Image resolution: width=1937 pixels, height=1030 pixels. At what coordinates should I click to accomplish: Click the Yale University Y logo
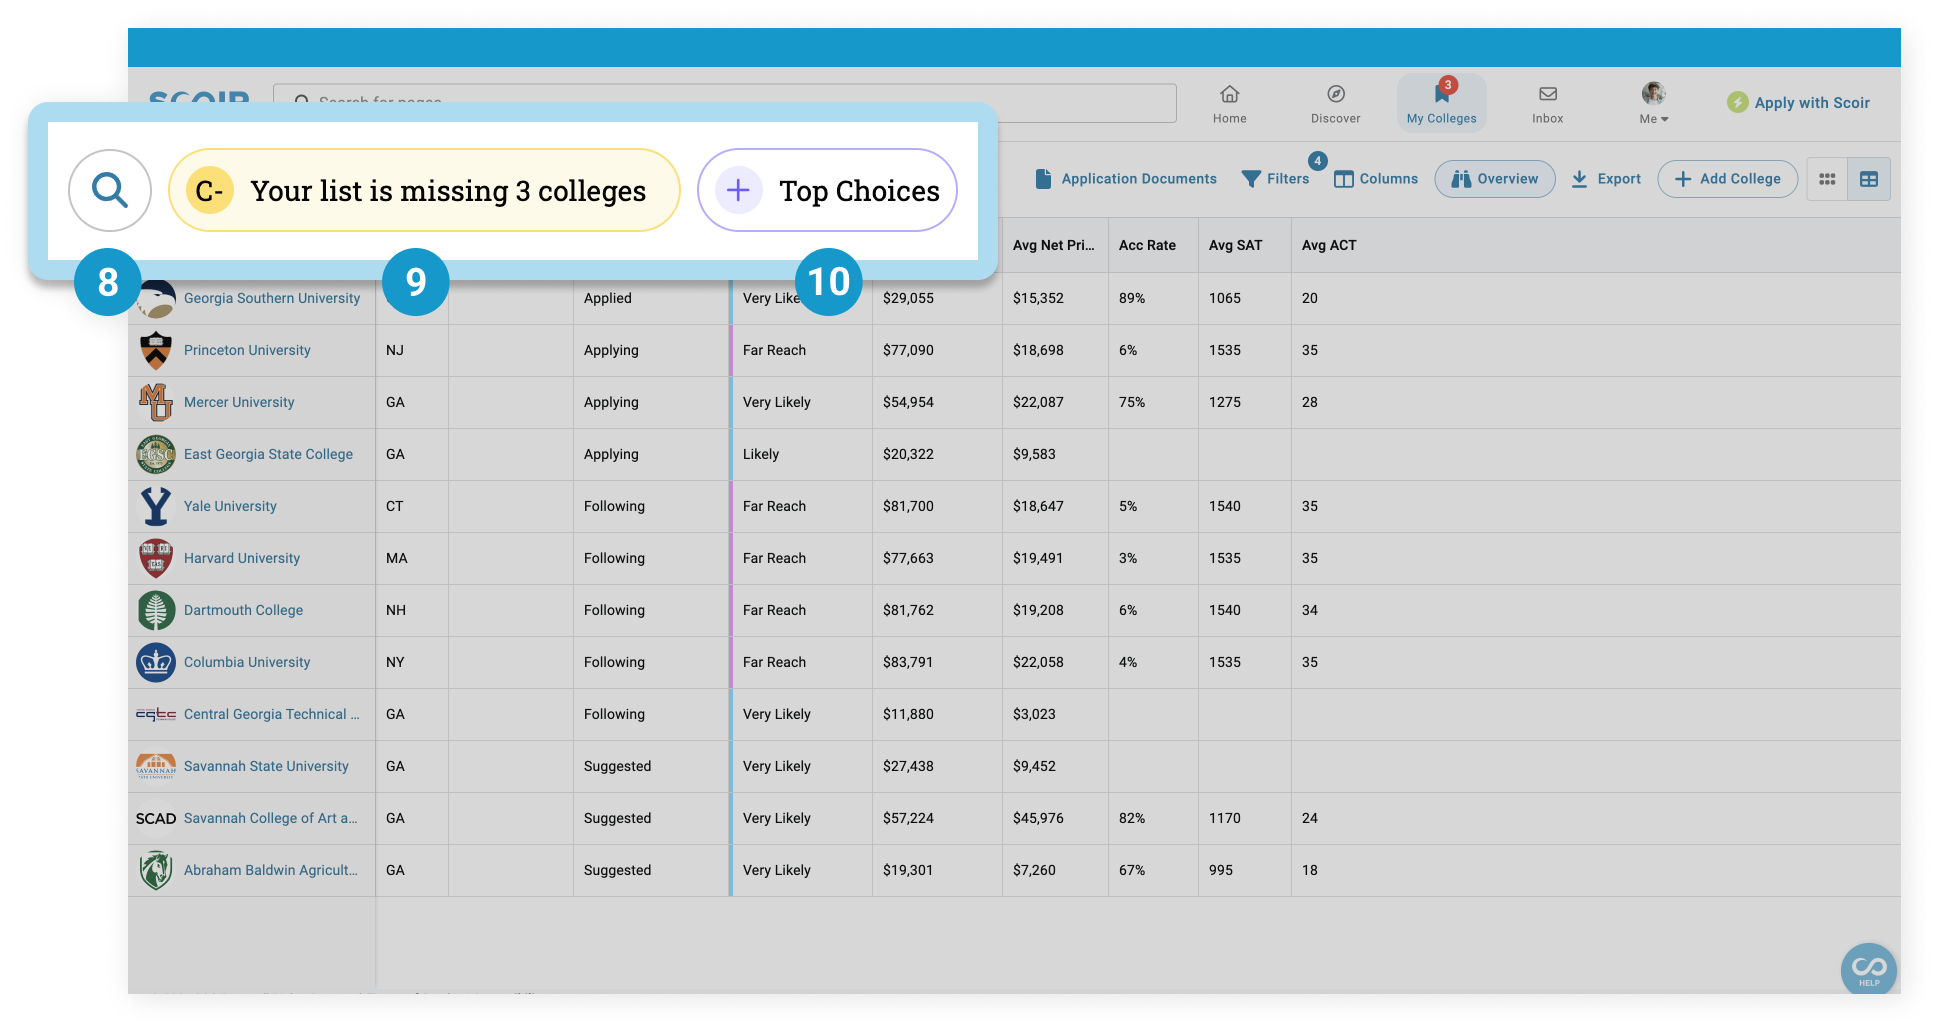coord(155,506)
